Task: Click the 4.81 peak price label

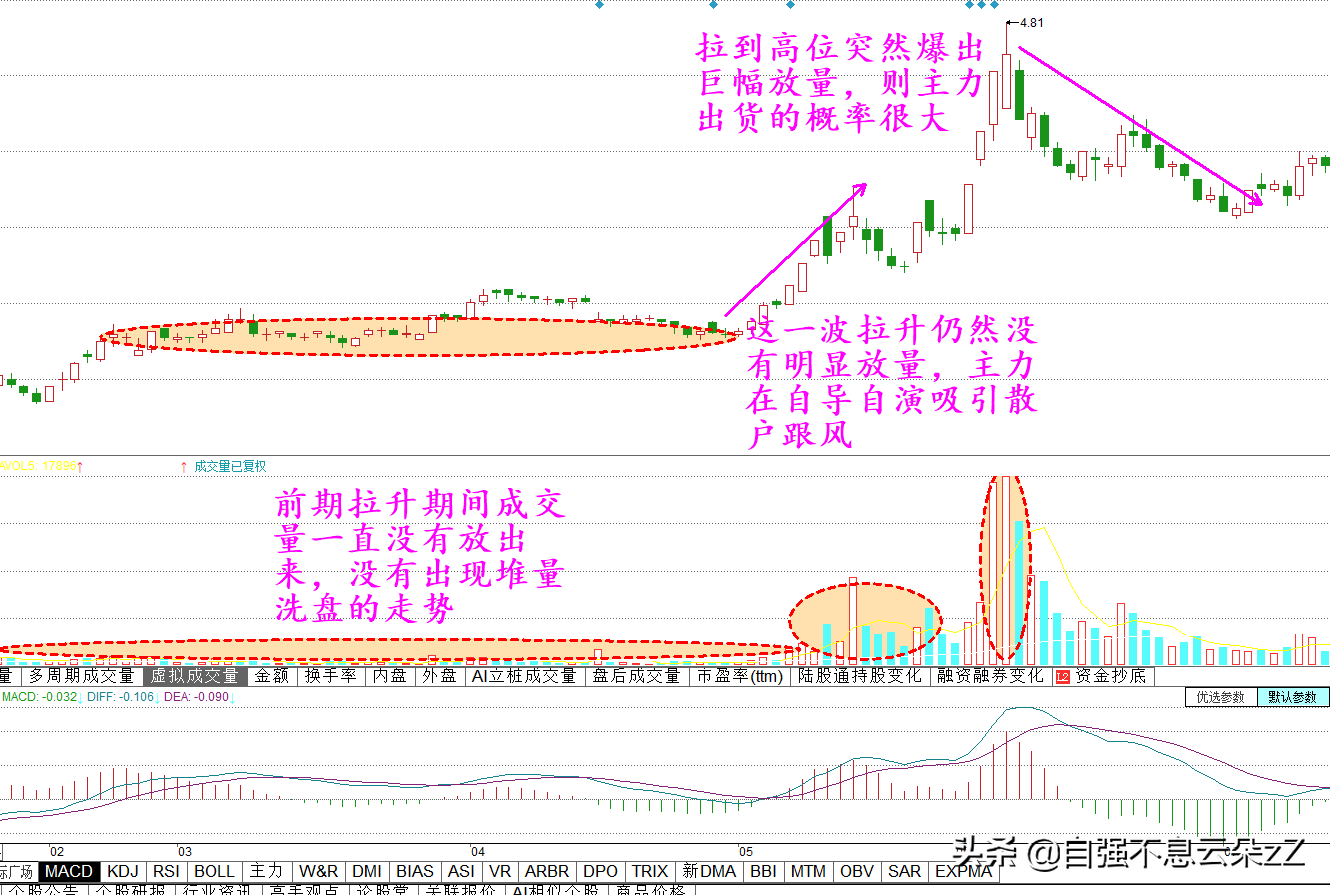Action: 1033,22
